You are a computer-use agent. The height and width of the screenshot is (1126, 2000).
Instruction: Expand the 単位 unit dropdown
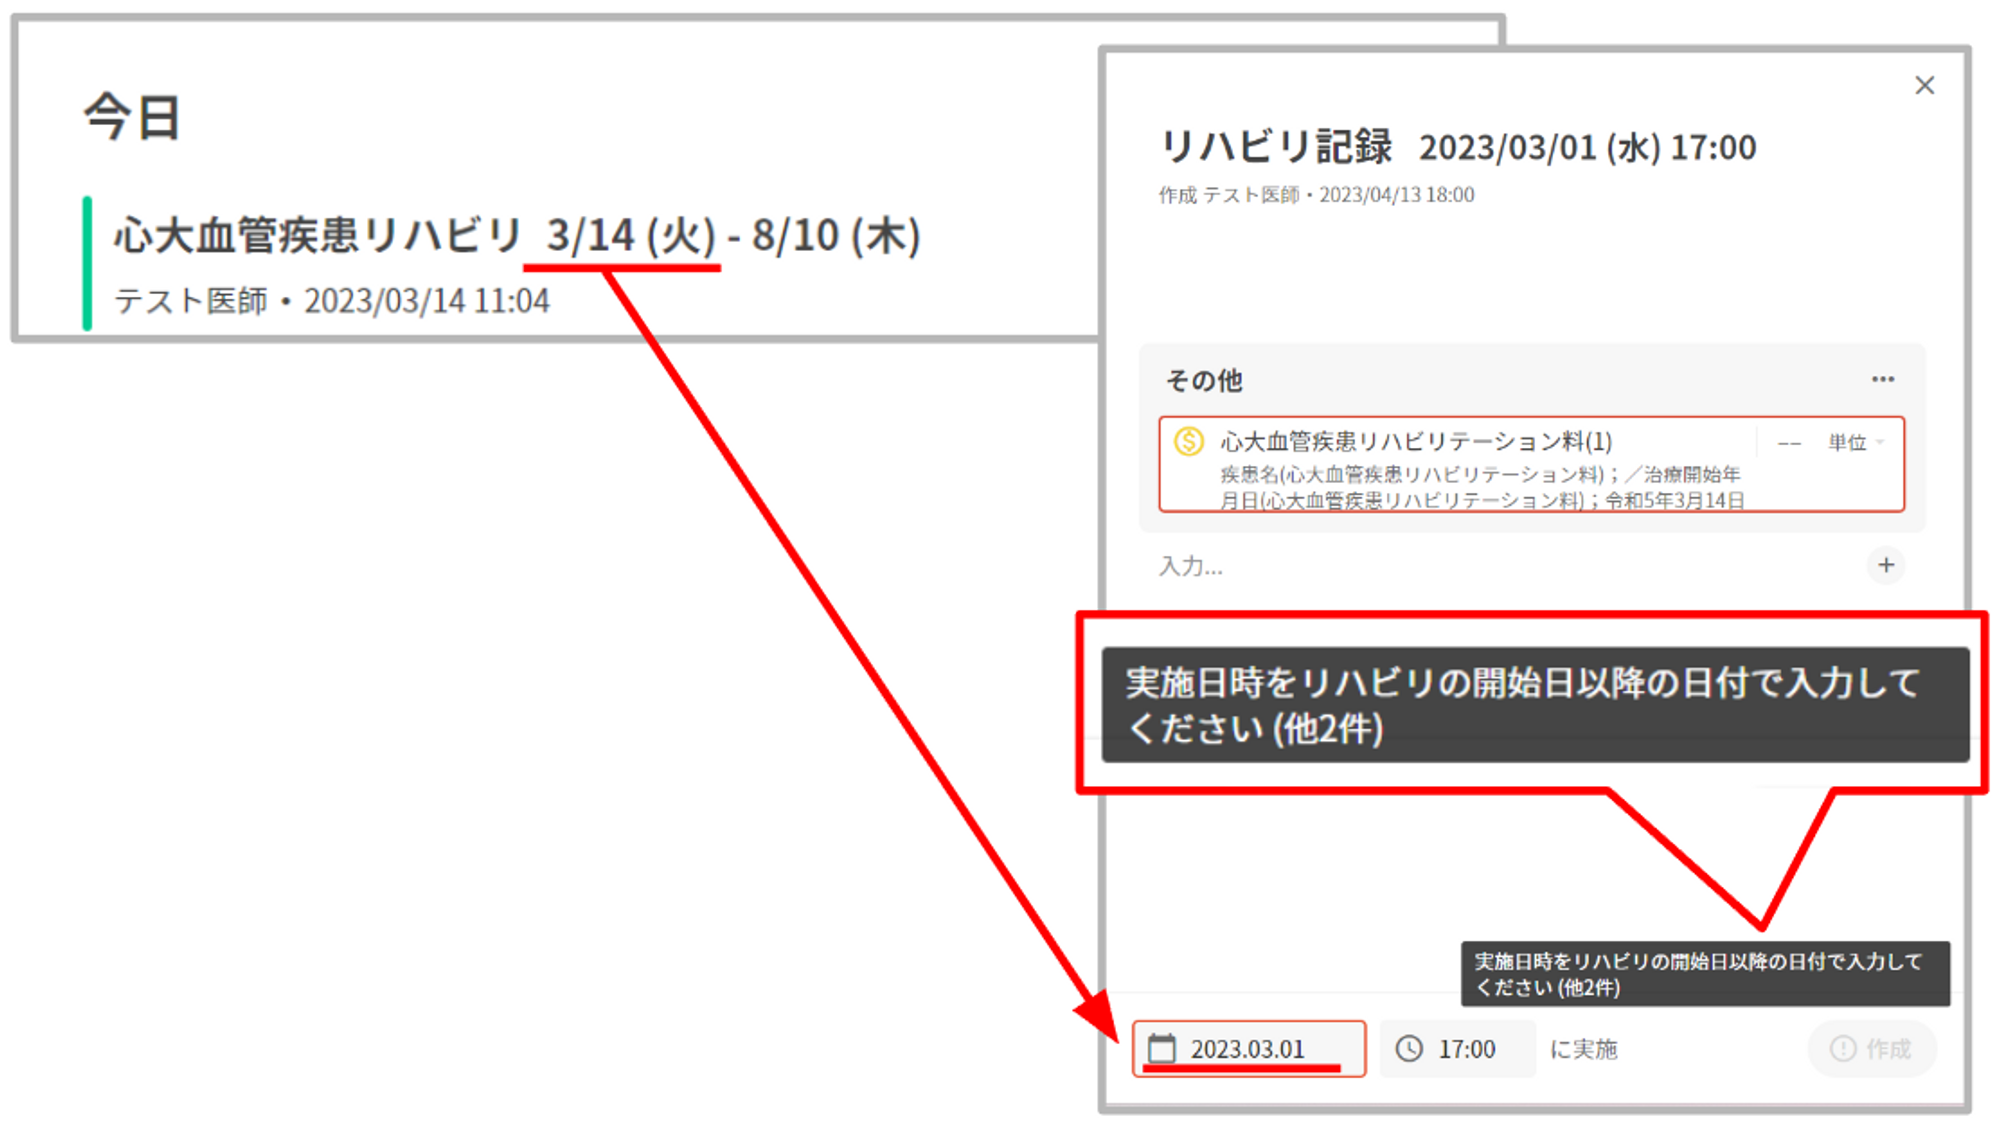1856,442
